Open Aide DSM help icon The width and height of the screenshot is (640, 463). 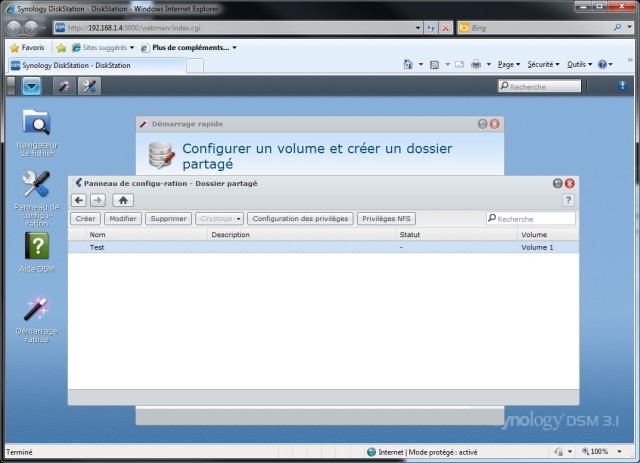coord(37,252)
